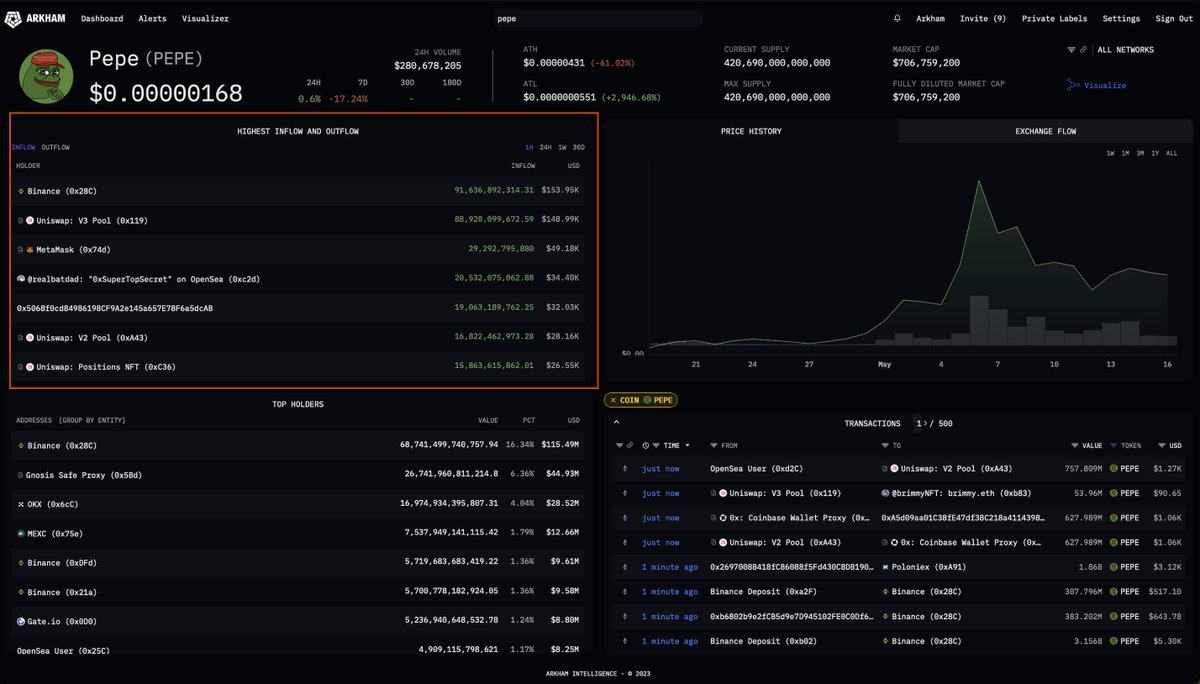Click the @realbatdad avatar icon
This screenshot has width=1200, height=684.
click(x=21, y=279)
